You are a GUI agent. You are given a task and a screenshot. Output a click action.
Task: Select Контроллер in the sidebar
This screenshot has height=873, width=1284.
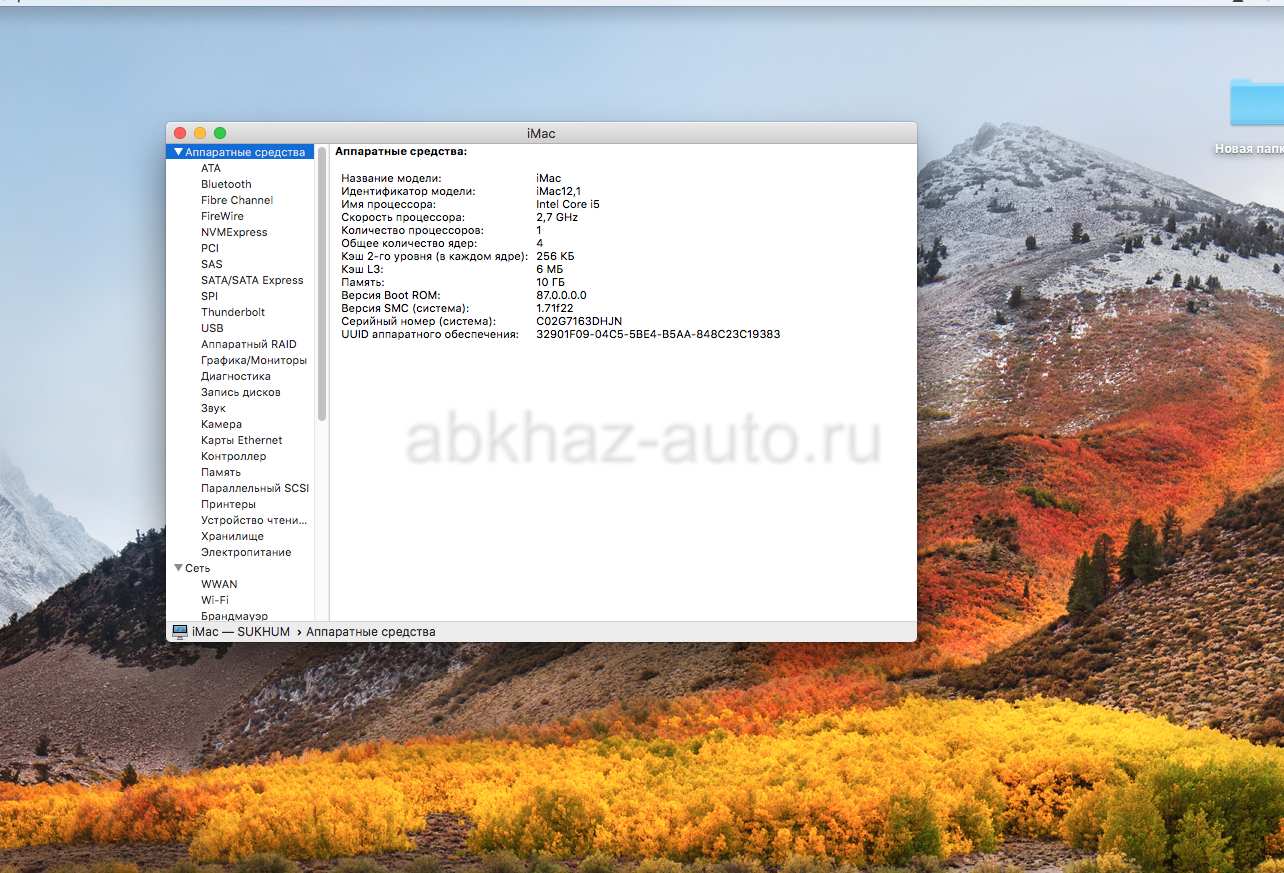234,456
